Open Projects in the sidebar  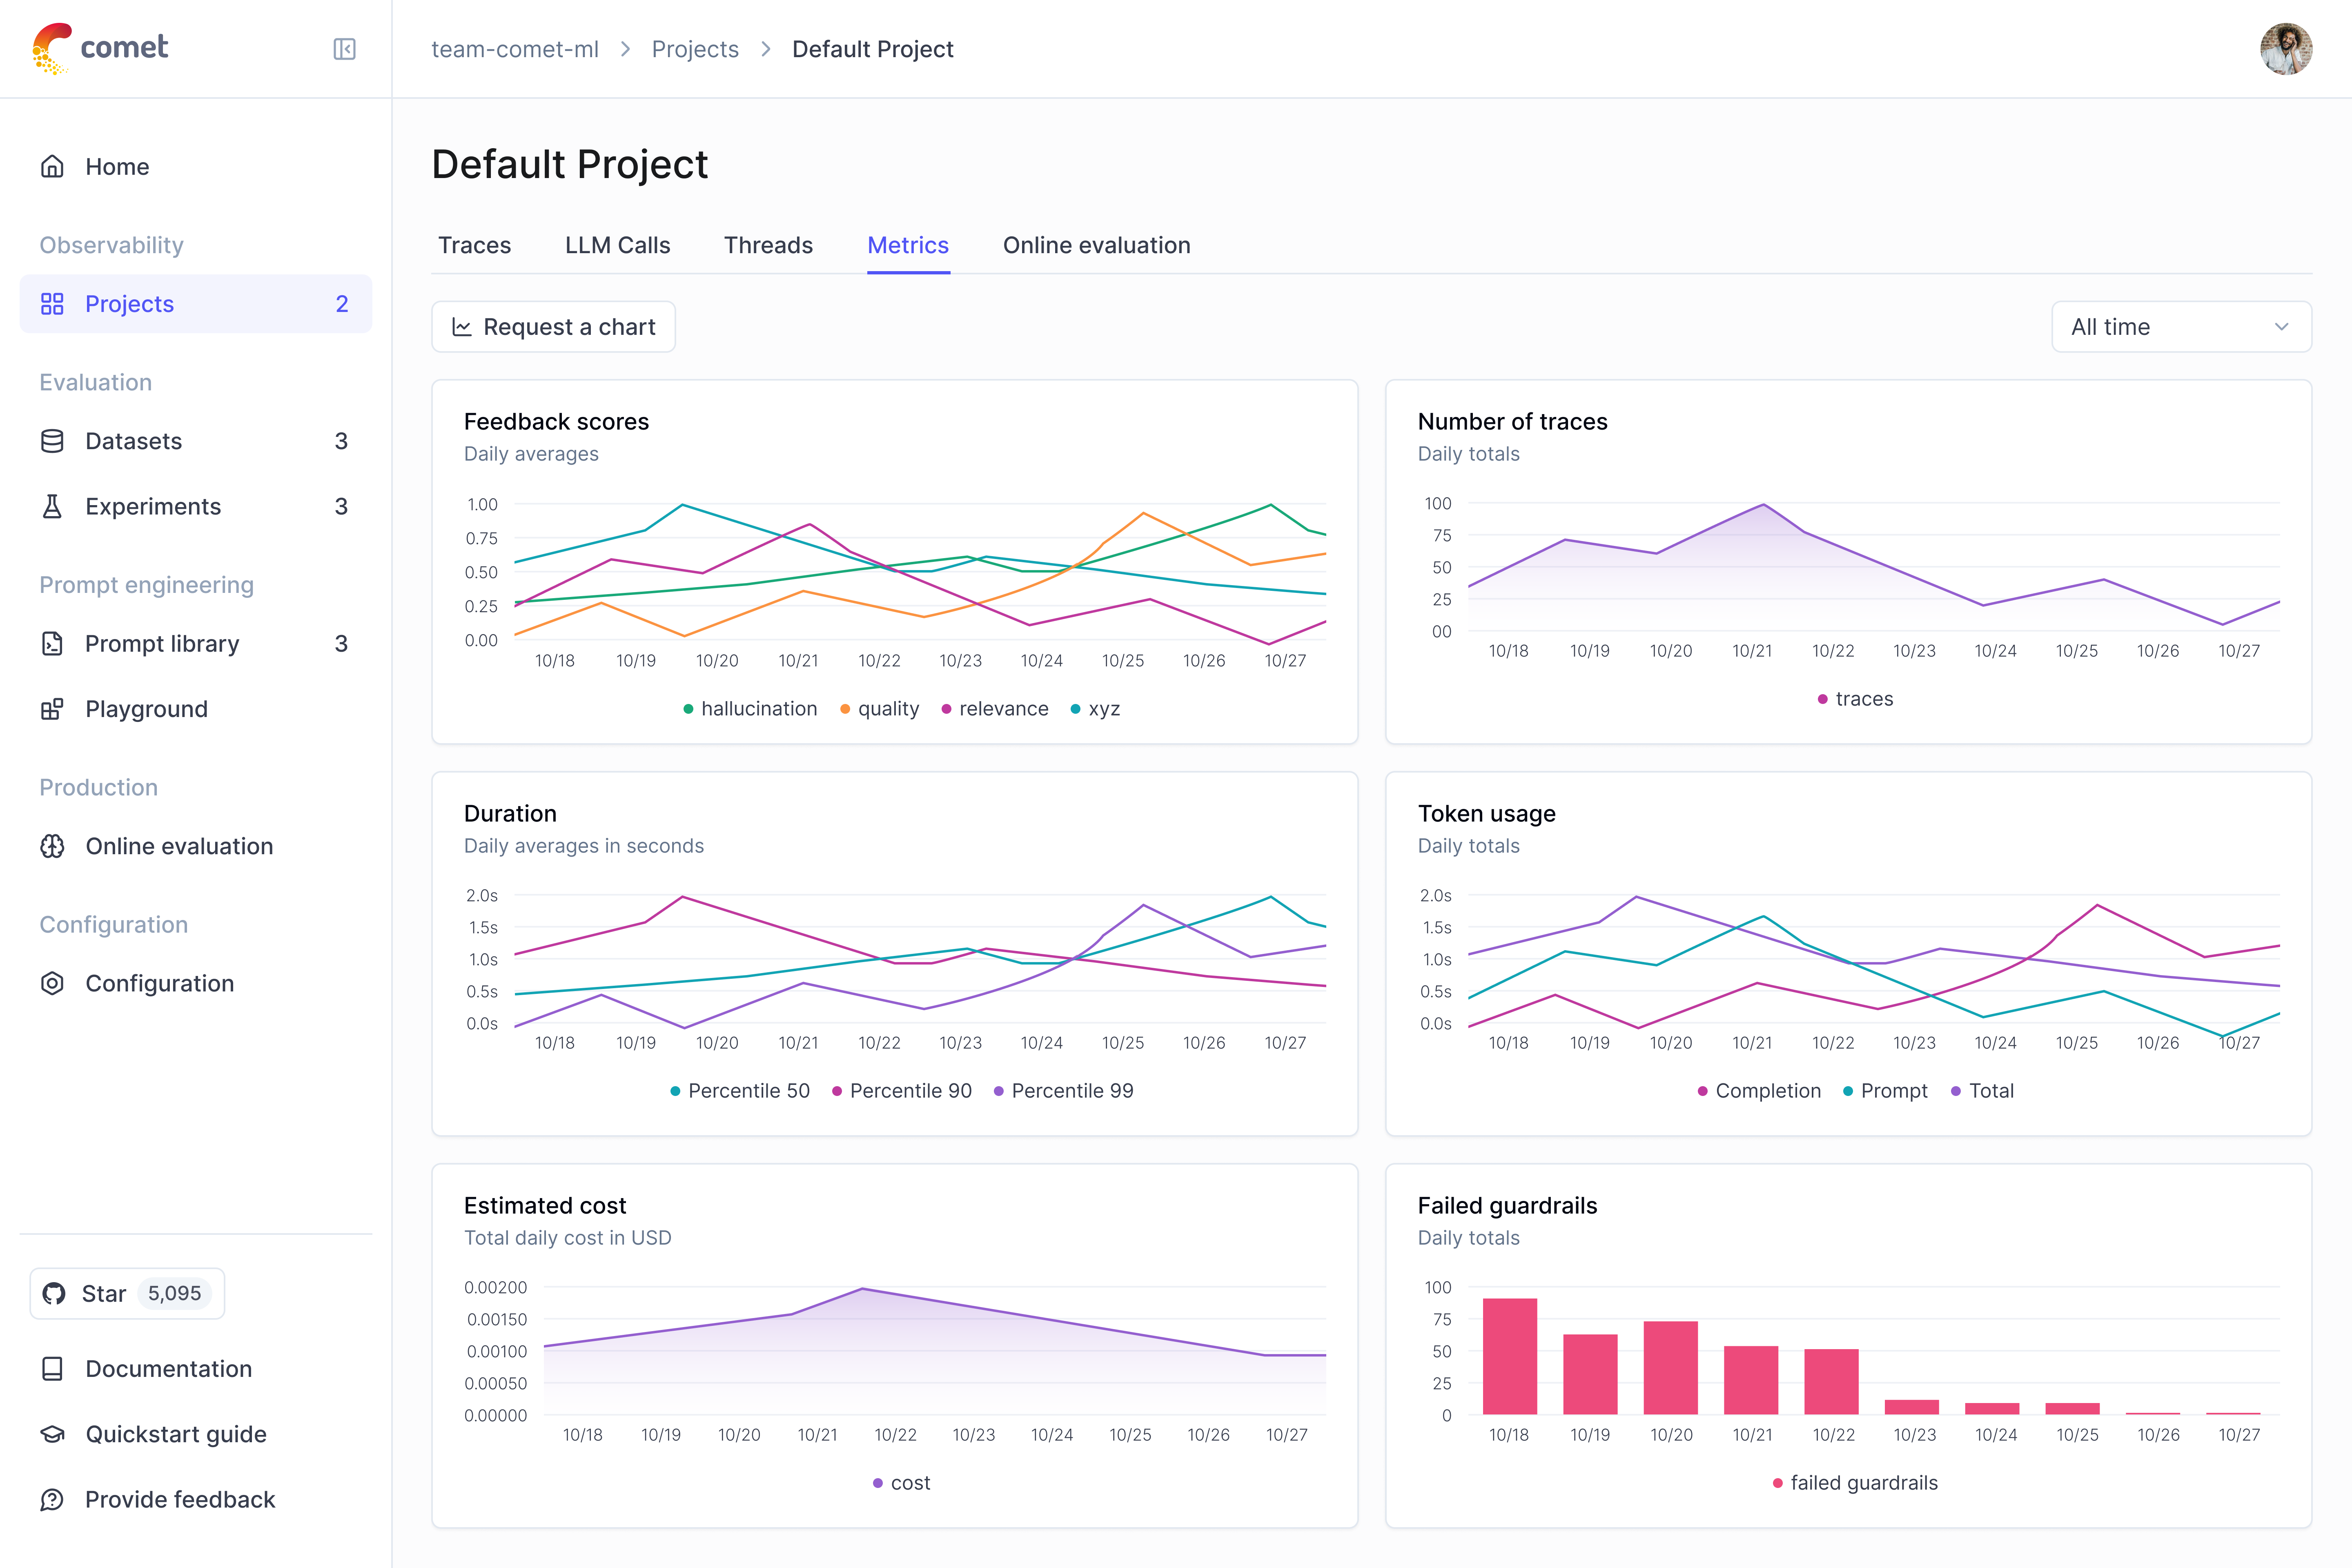(196, 304)
